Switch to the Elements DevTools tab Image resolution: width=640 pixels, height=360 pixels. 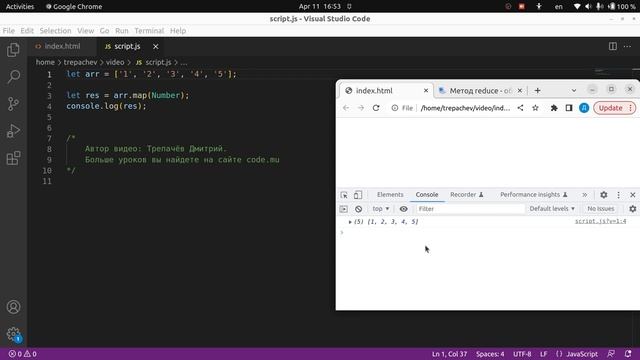(x=390, y=195)
